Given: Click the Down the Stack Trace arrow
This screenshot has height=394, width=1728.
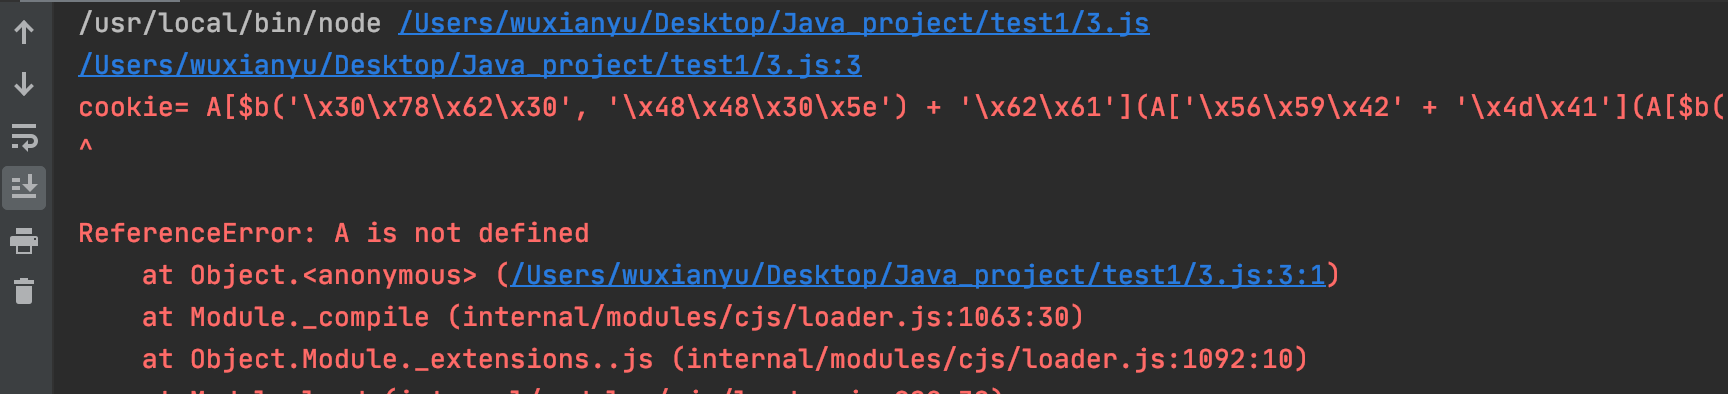Looking at the screenshot, I should pyautogui.click(x=24, y=84).
